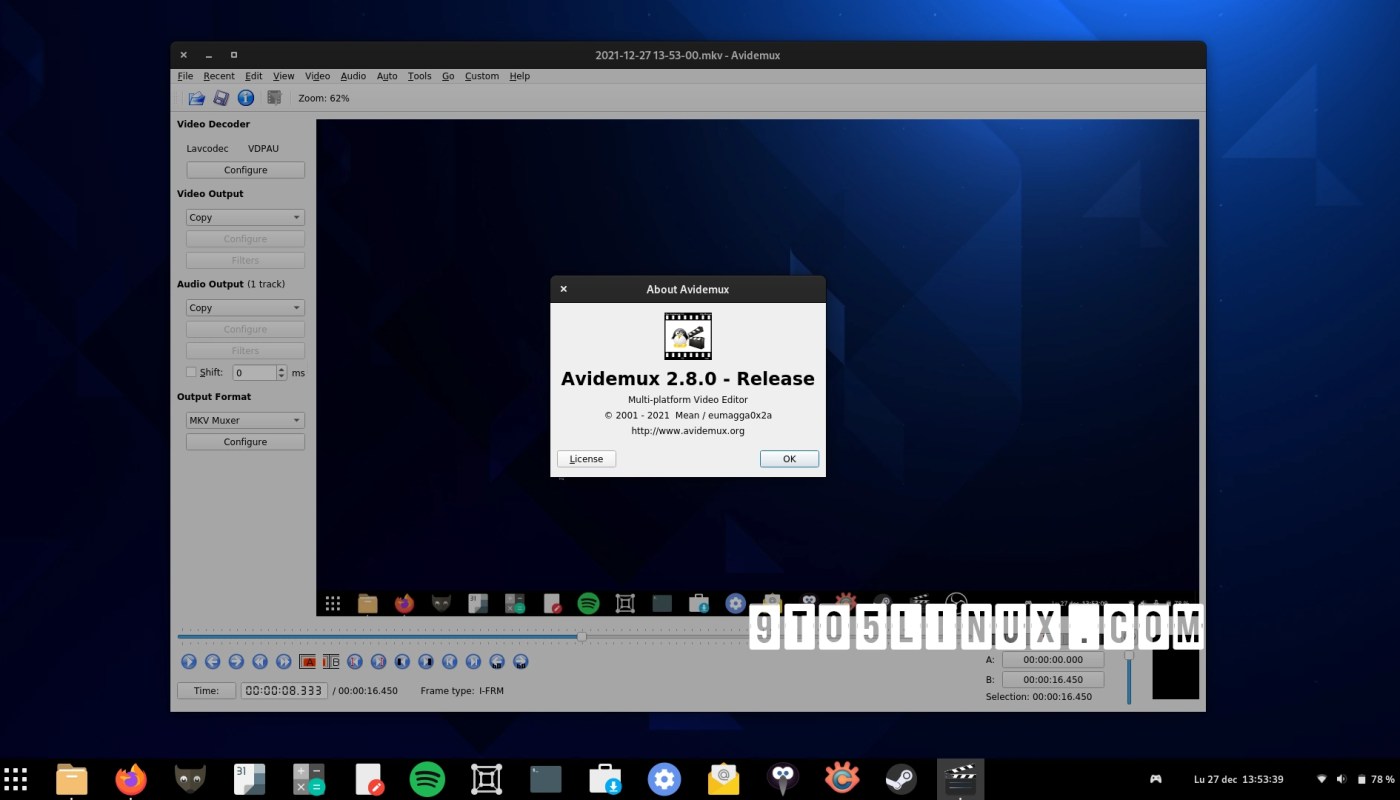Click the navigation timeline slider handle
The width and height of the screenshot is (1400, 800).
pos(581,636)
